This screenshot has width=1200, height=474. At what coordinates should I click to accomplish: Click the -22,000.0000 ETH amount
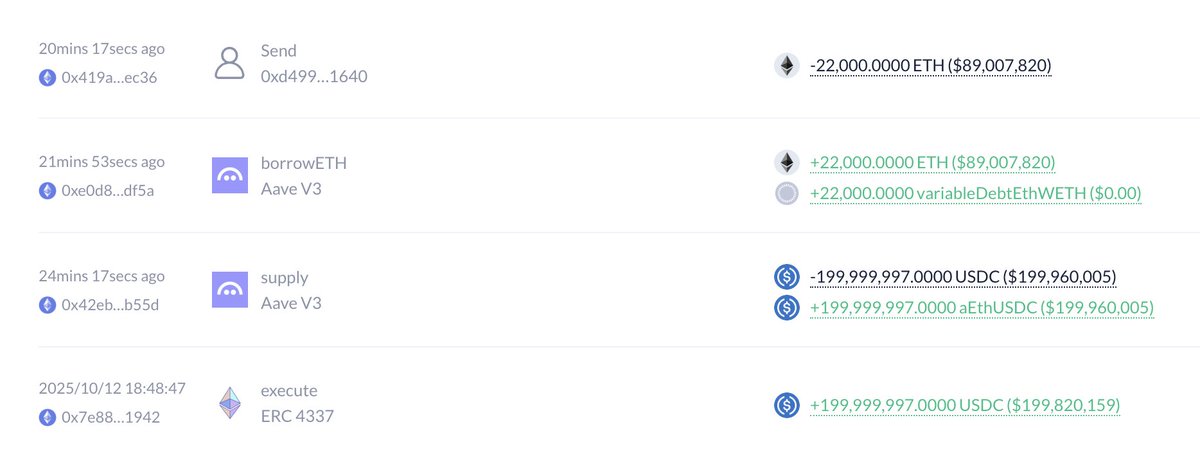[x=931, y=66]
